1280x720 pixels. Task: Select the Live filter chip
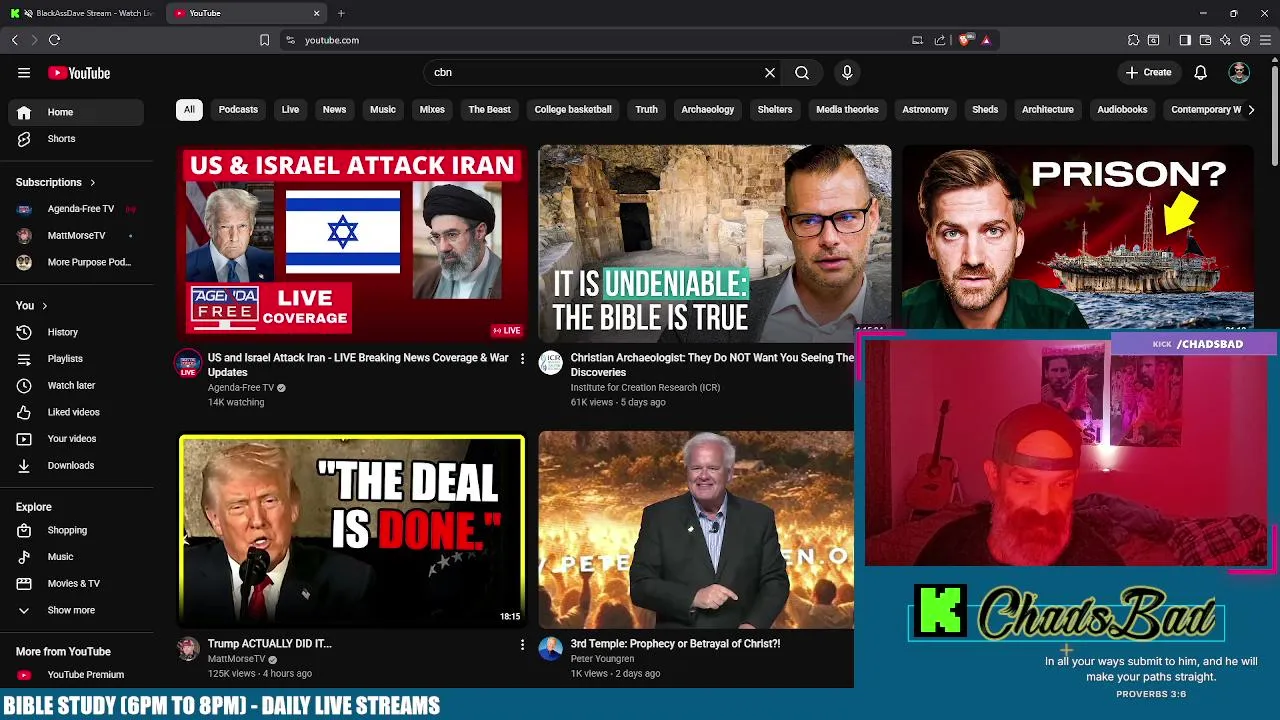[x=290, y=110]
